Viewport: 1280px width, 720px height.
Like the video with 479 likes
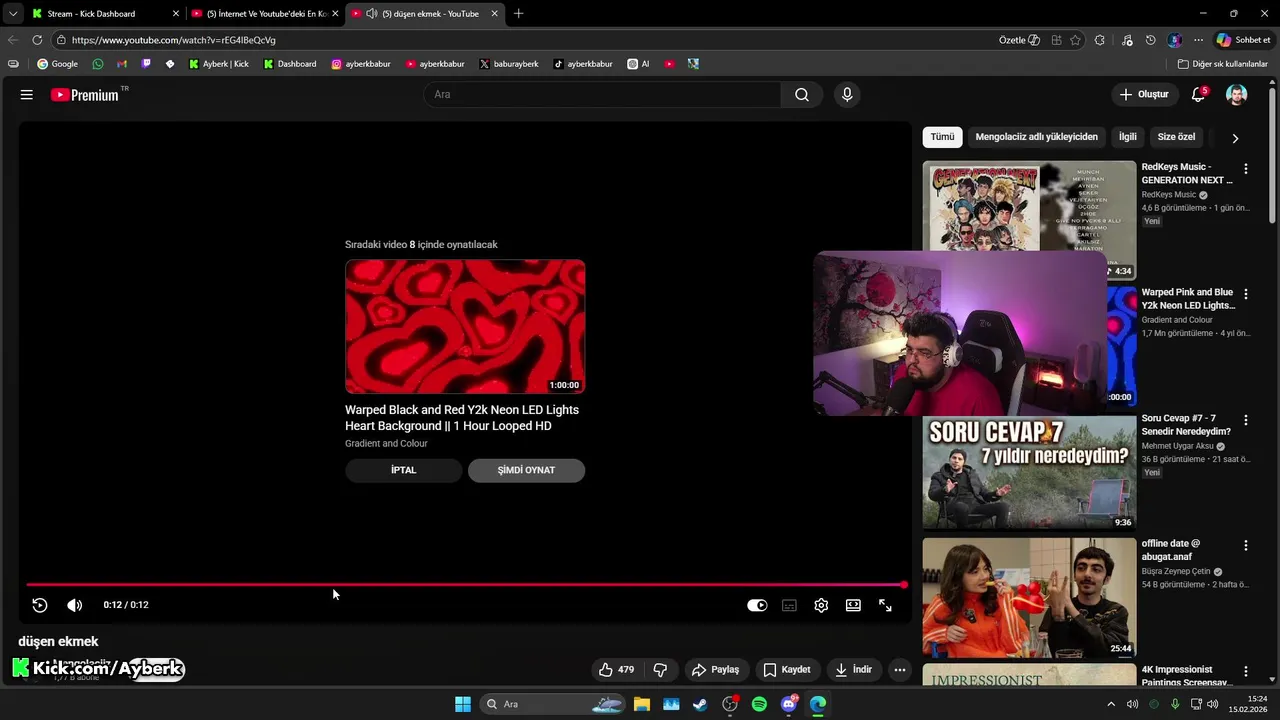coord(617,670)
